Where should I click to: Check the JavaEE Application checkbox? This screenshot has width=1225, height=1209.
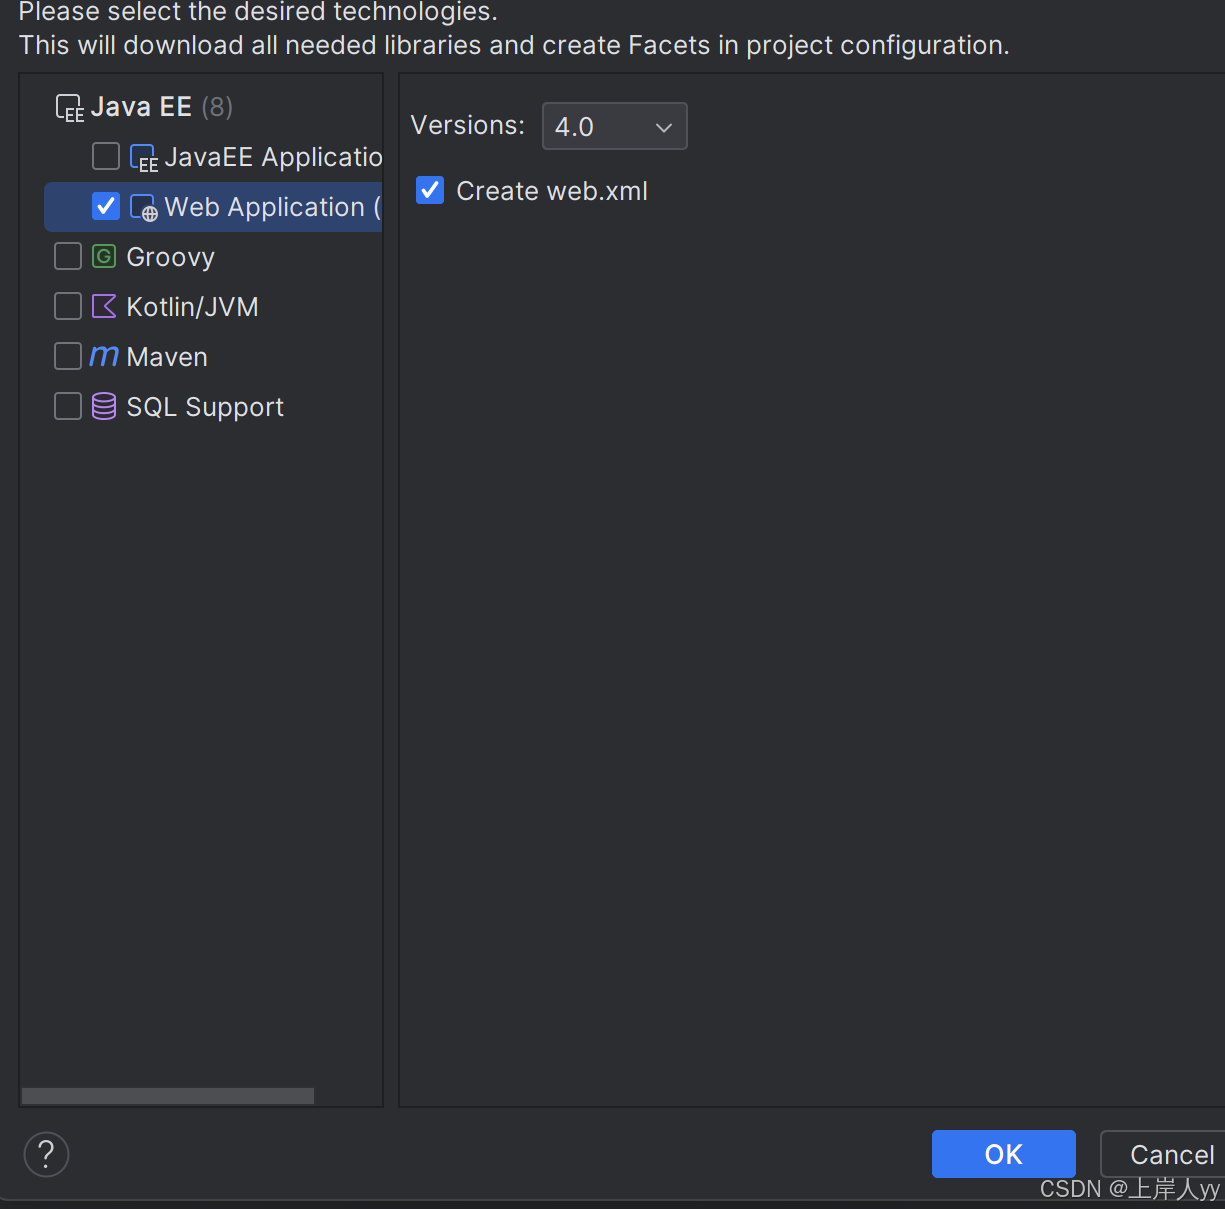105,156
